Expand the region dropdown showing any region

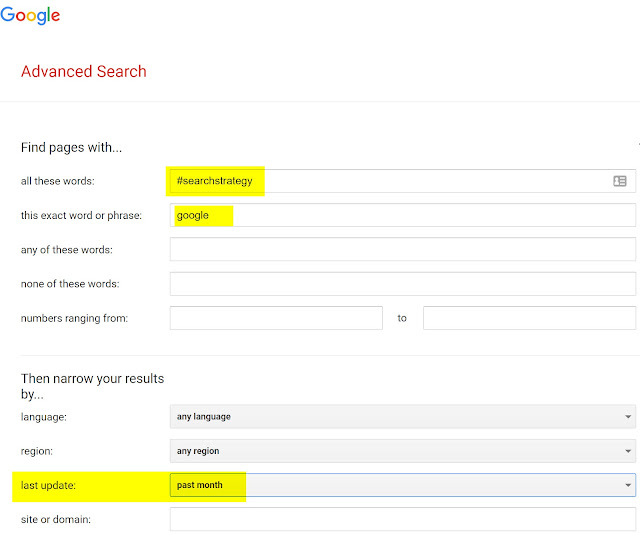tap(402, 451)
